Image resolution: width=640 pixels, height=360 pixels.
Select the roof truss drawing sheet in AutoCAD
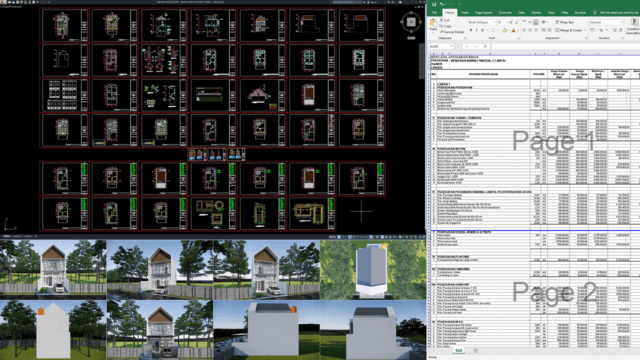coord(262,96)
